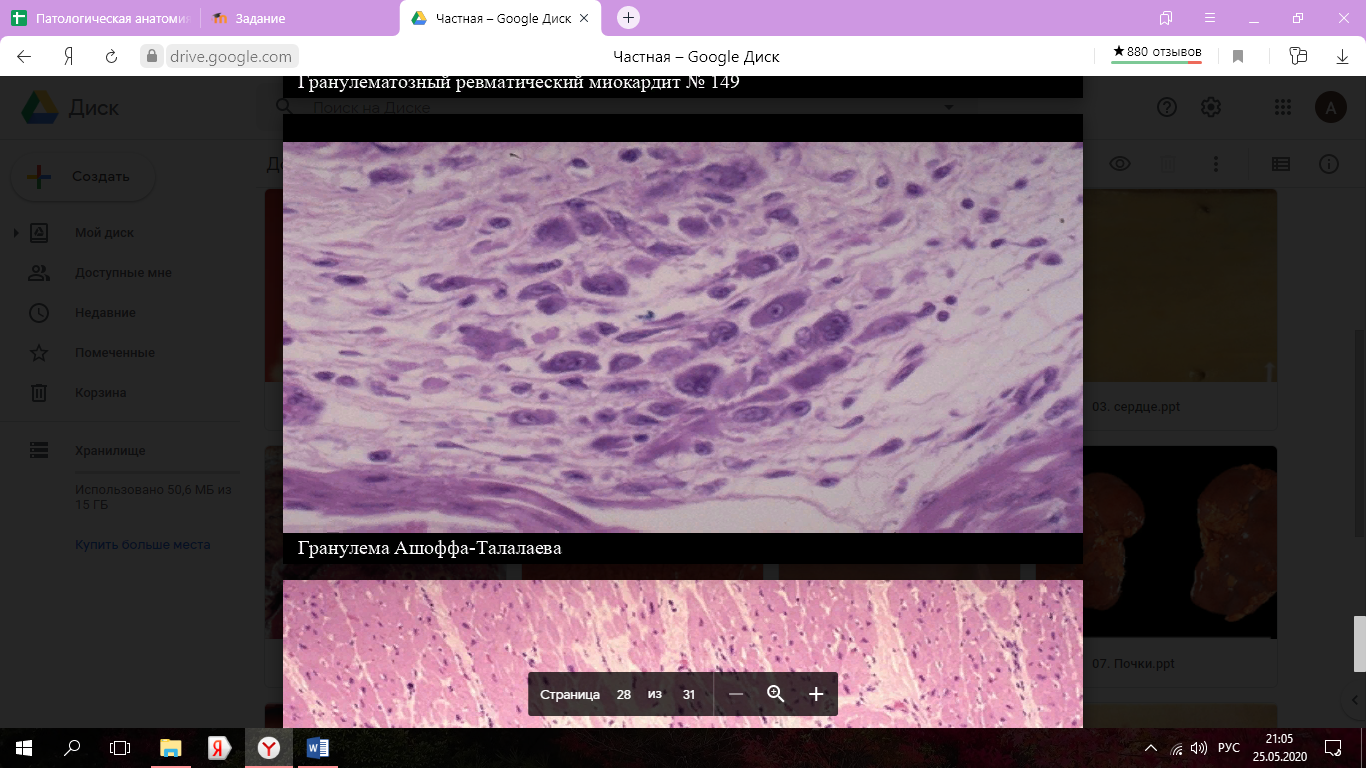Open the search options dropdown arrow
The width and height of the screenshot is (1366, 768).
(x=949, y=107)
